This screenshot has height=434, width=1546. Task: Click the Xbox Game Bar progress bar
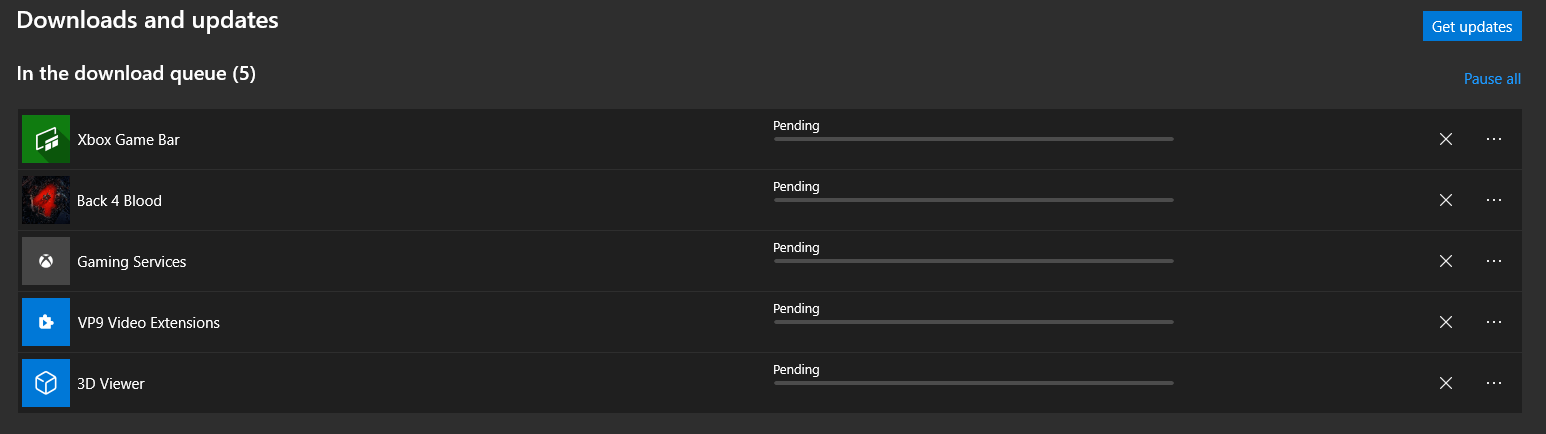click(x=973, y=139)
